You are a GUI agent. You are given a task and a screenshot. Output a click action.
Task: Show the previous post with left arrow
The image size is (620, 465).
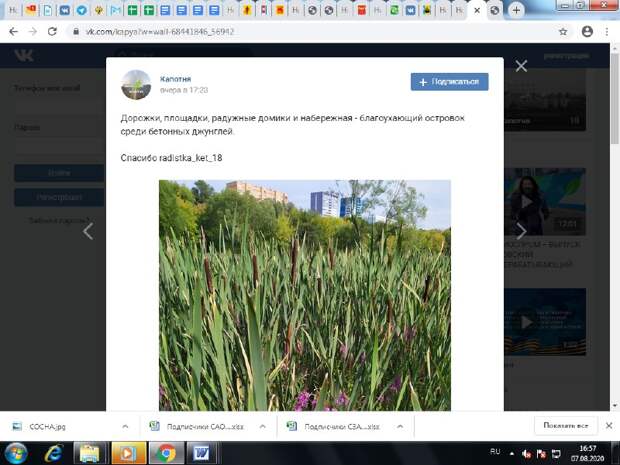tap(88, 231)
